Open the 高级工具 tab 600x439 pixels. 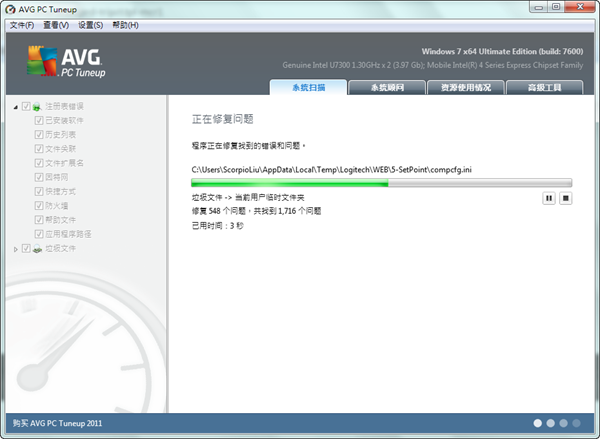coord(545,87)
